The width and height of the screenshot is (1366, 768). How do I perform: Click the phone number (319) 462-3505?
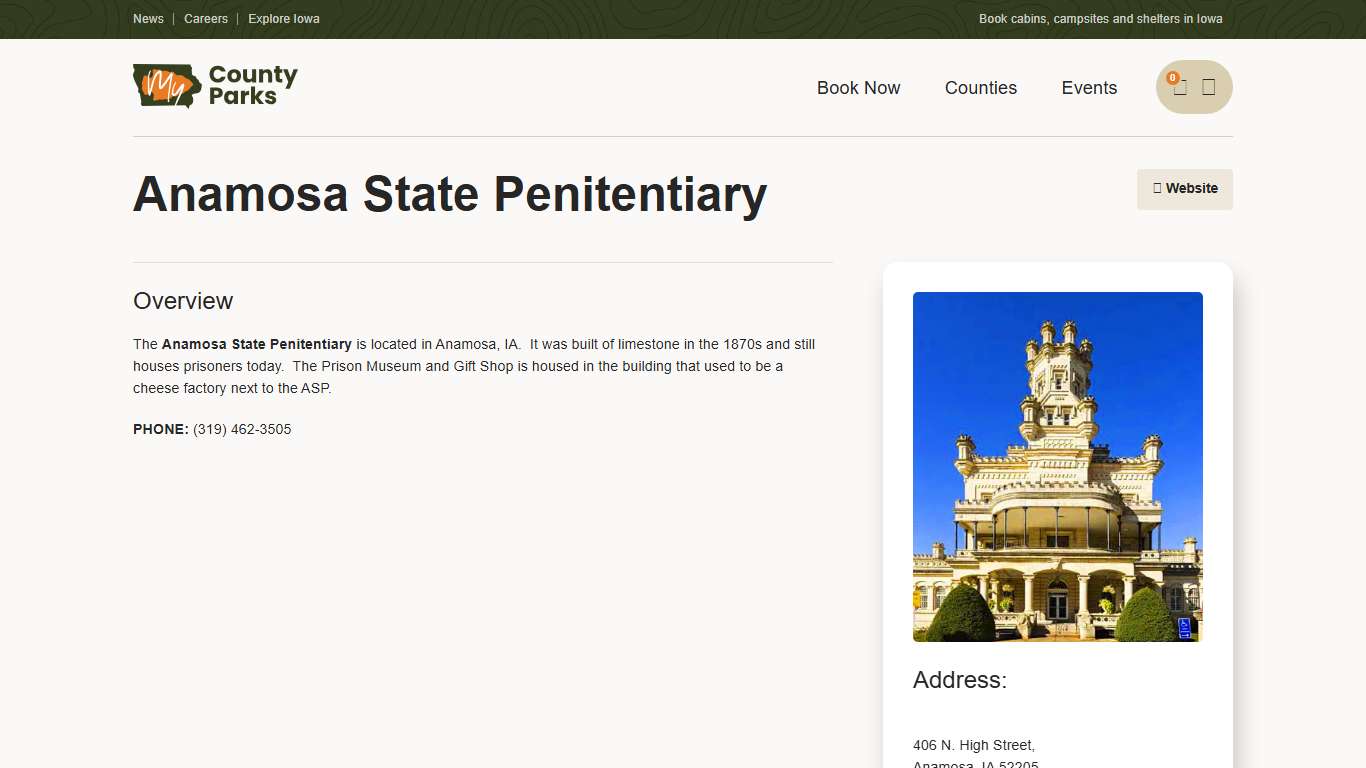(242, 429)
